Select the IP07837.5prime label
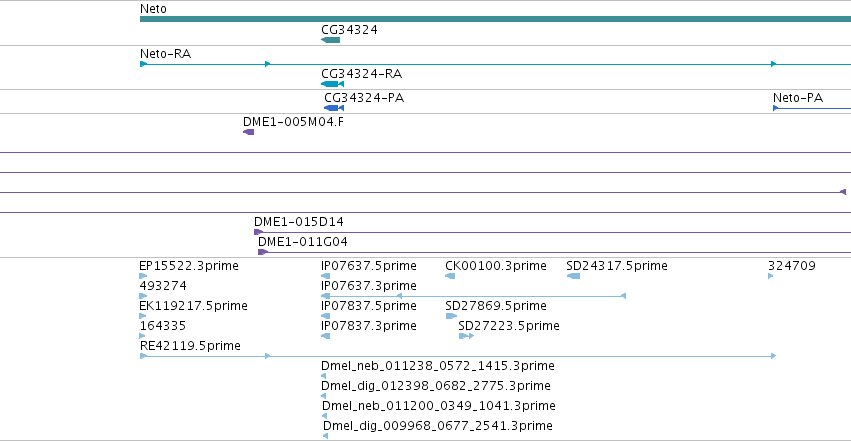Screen dimensions: 851x441 click(369, 305)
